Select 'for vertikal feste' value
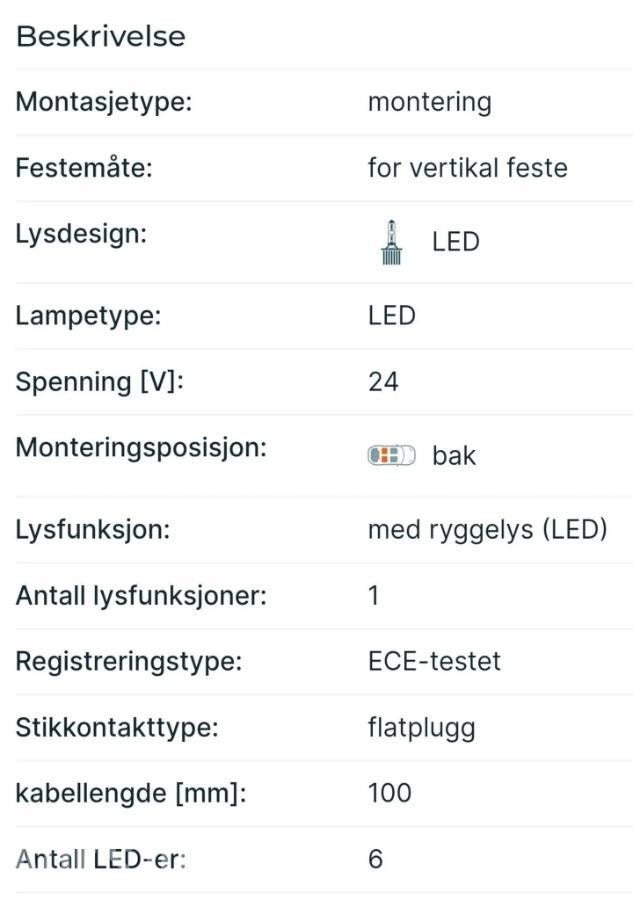633x900 pixels. click(x=467, y=167)
